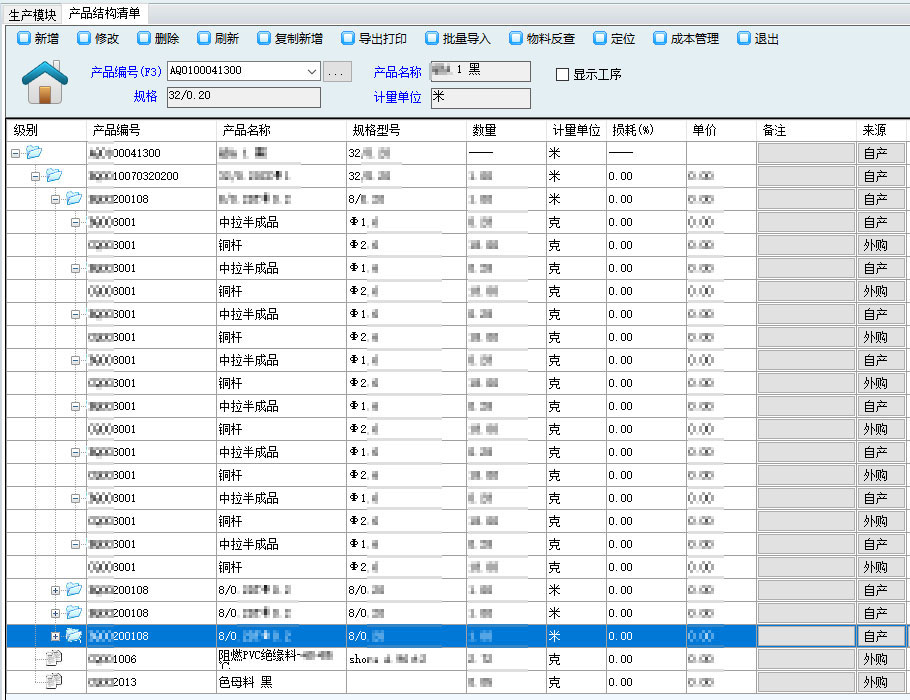Screen dimensions: 910x700
Task: Click the 删除 toolbar button
Action: click(158, 39)
